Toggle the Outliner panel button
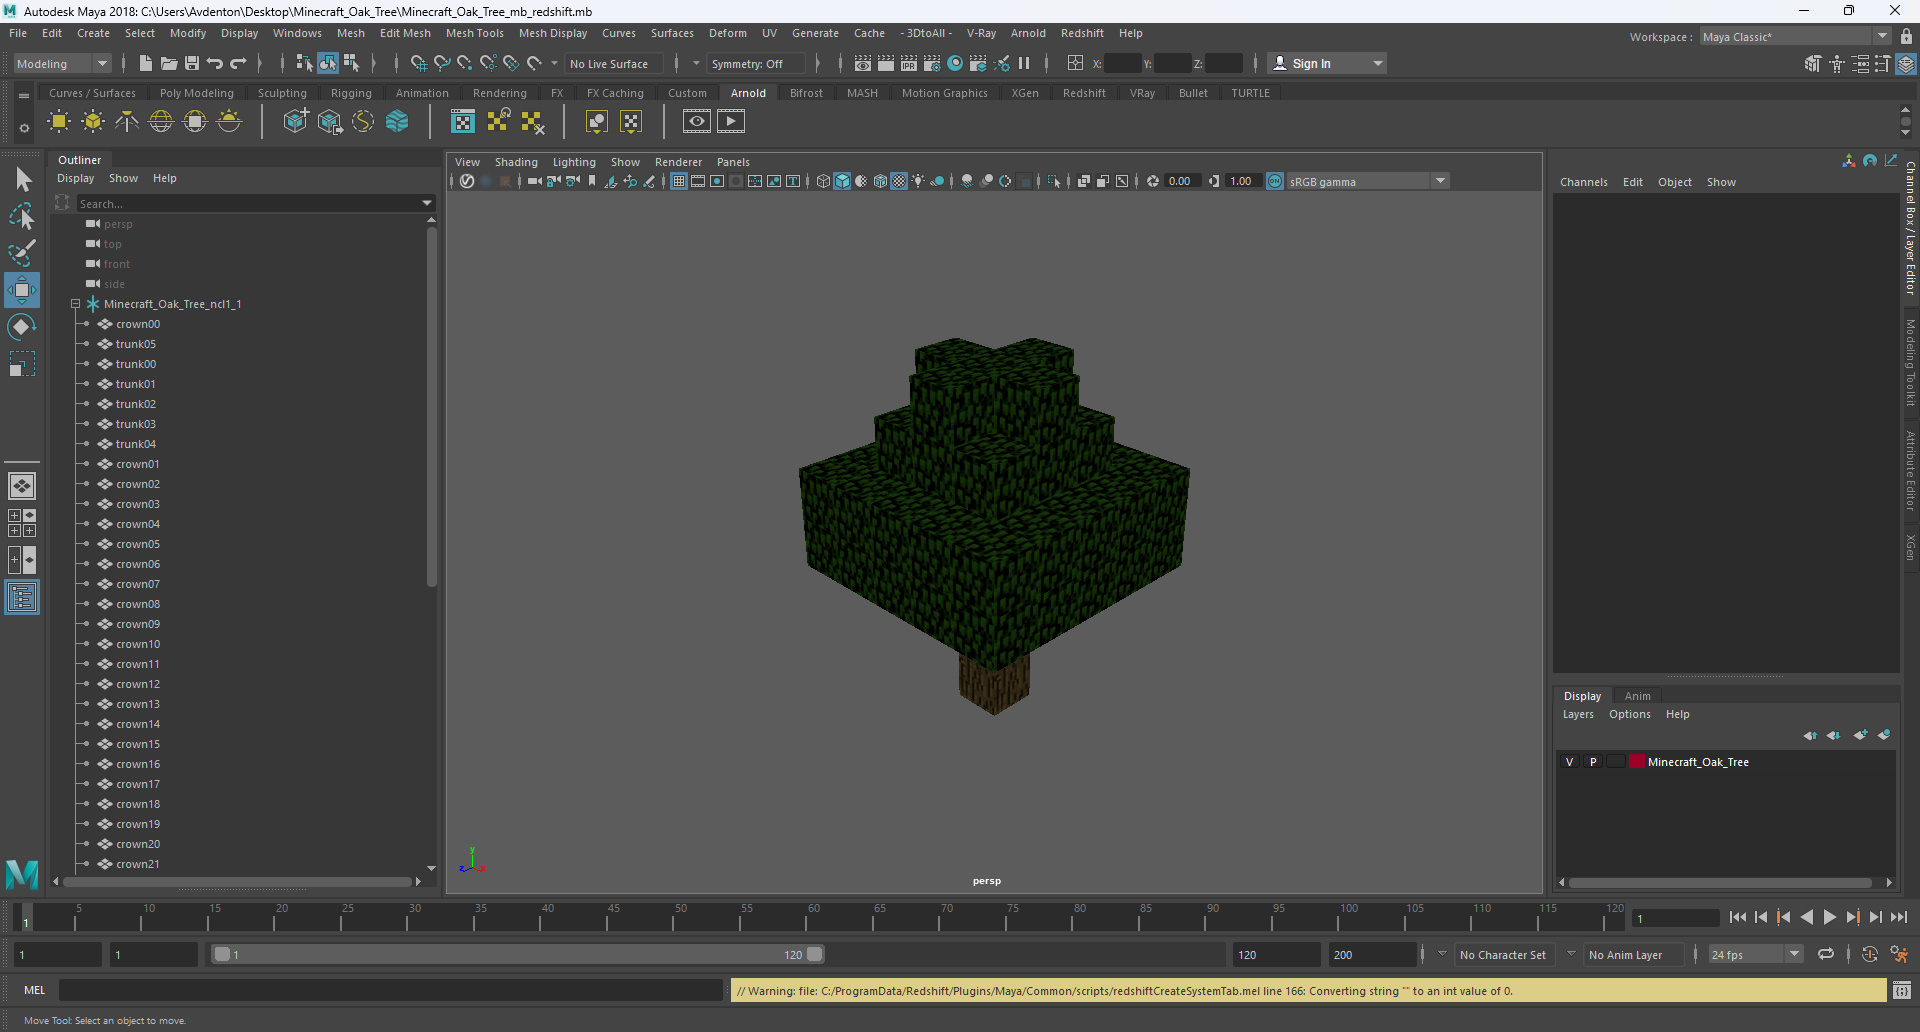Screen dimensions: 1920x1032 coord(22,598)
